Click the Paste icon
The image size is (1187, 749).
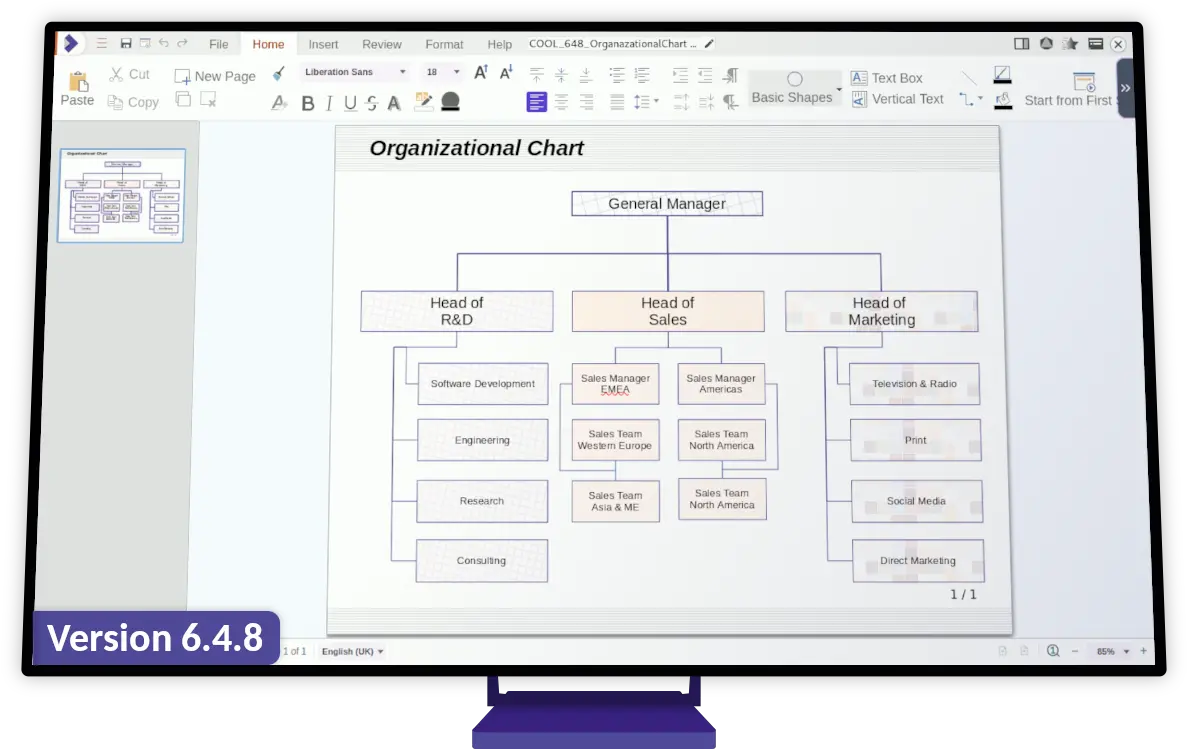(x=77, y=82)
